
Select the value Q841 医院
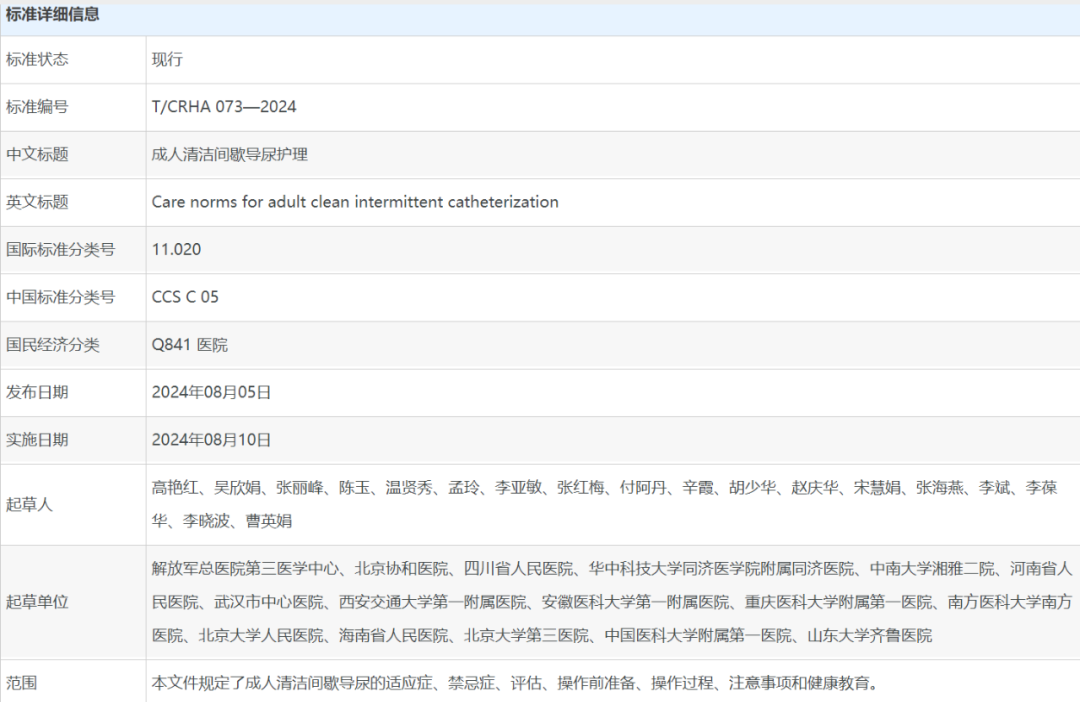(189, 344)
